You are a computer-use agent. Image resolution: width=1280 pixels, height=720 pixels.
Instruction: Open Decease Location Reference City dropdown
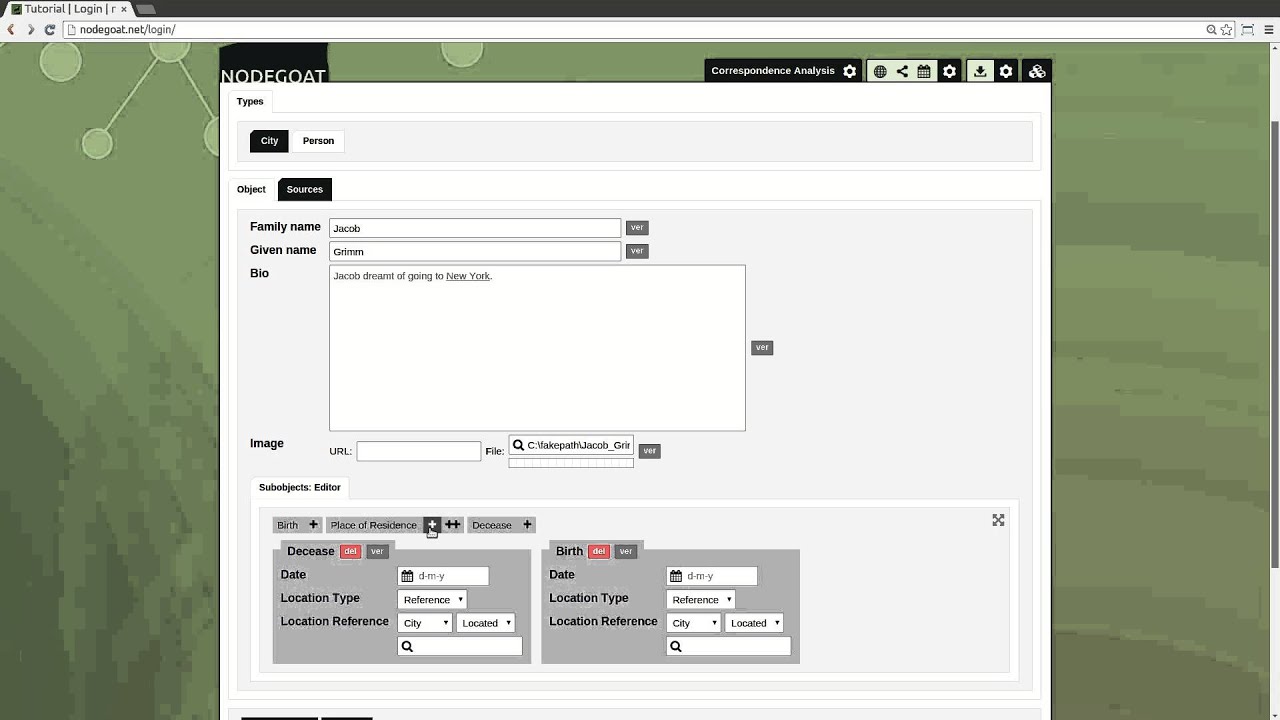pos(425,623)
